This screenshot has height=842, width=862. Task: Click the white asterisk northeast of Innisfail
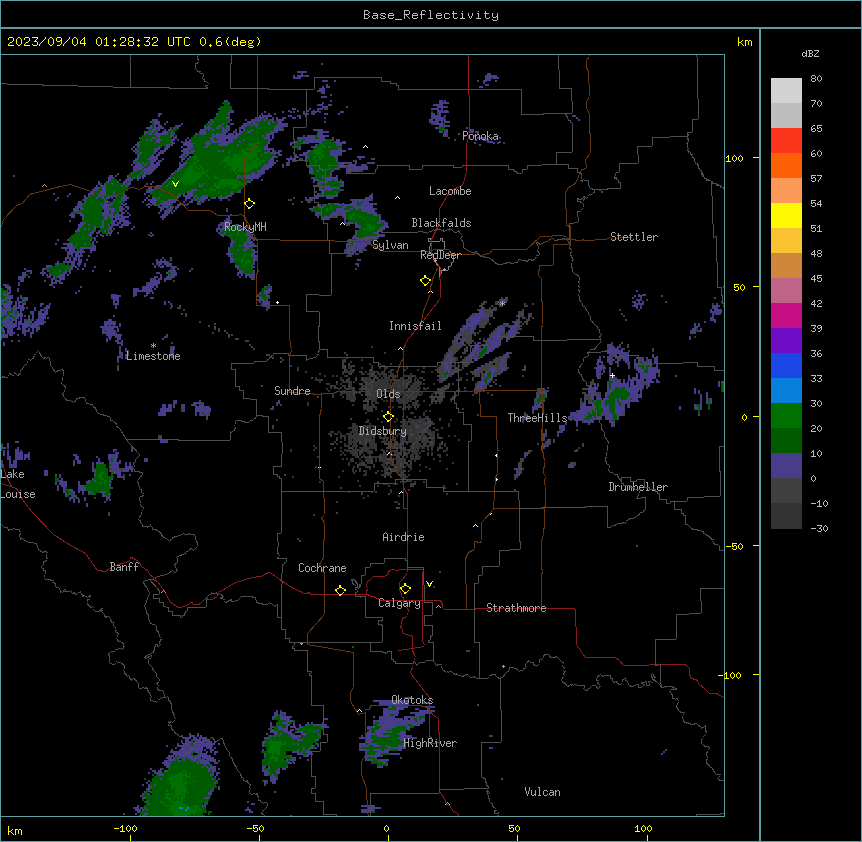point(502,303)
